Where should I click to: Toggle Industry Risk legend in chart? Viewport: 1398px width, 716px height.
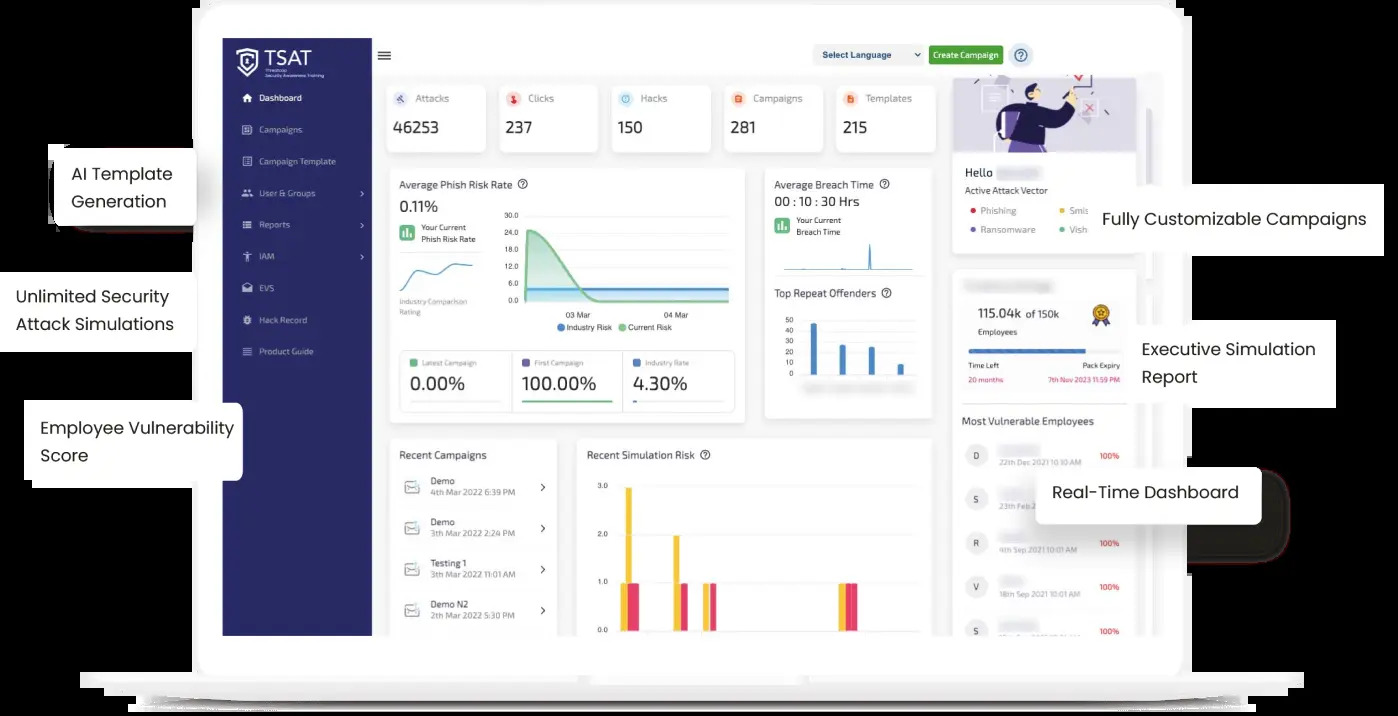(x=584, y=327)
